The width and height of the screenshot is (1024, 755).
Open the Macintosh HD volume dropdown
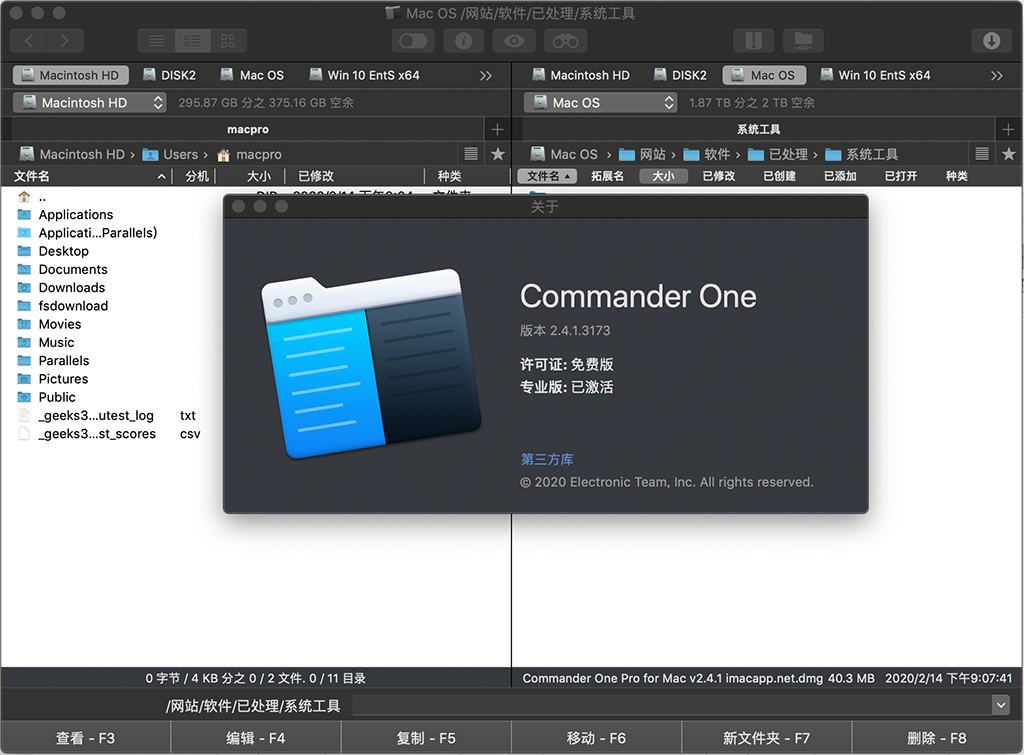pos(89,103)
